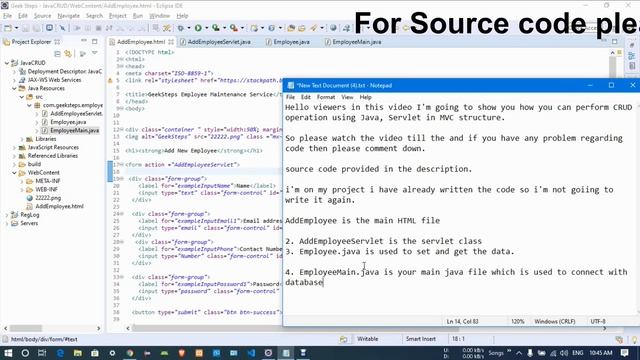Collapse the JavaCRUD project node
This screenshot has width=640, height=360.
pos(7,63)
